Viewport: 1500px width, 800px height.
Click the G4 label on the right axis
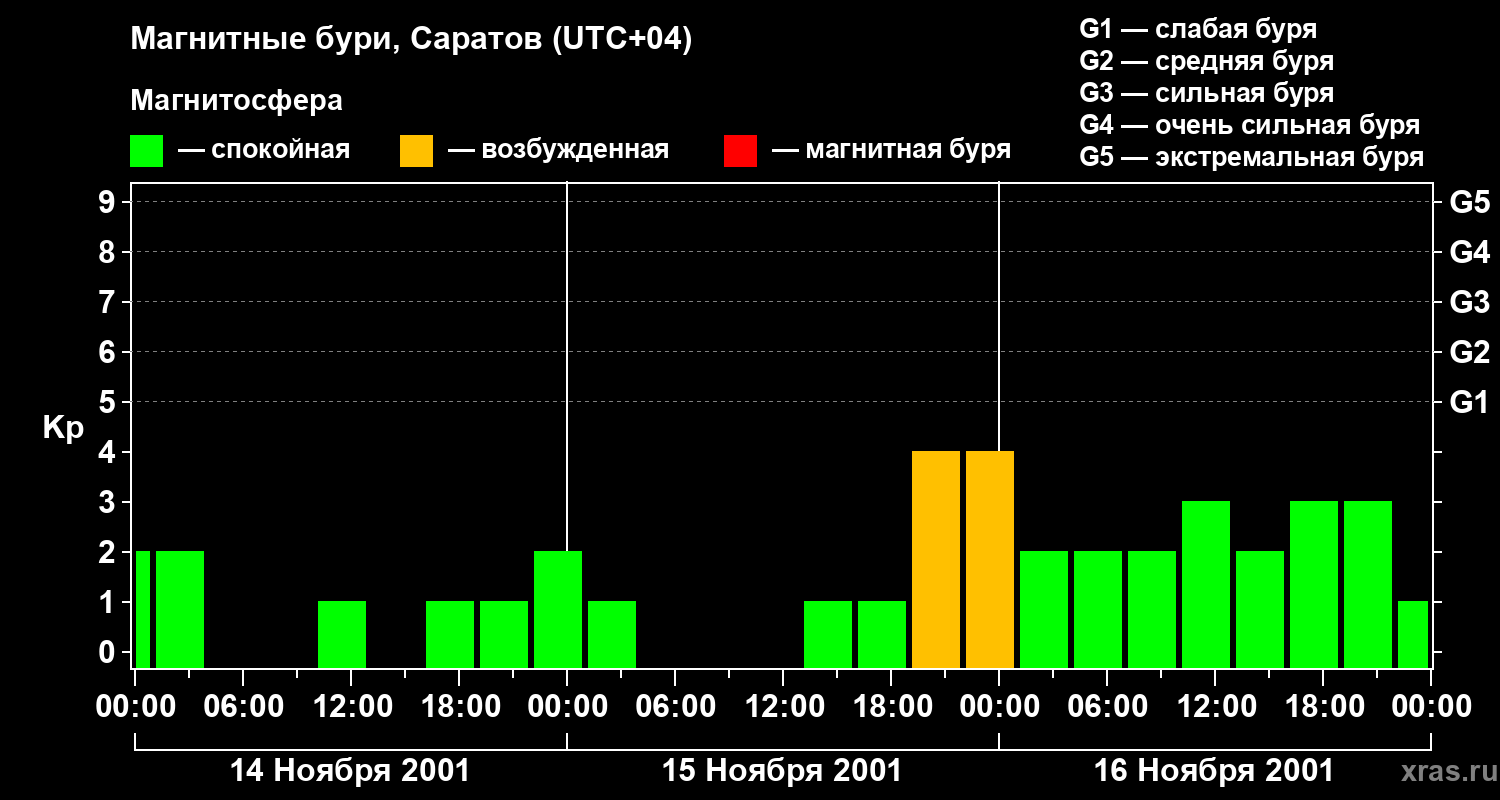pyautogui.click(x=1469, y=252)
